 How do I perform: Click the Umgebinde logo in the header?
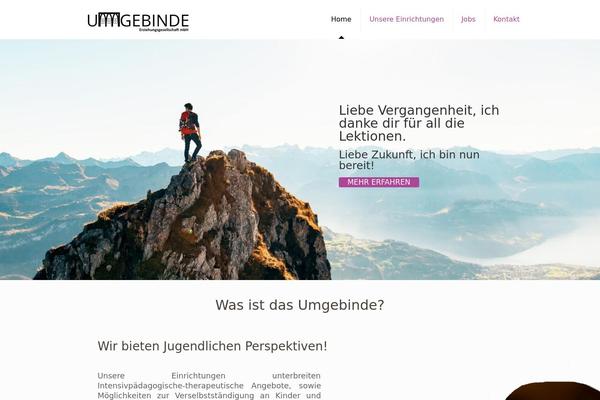pyautogui.click(x=138, y=21)
